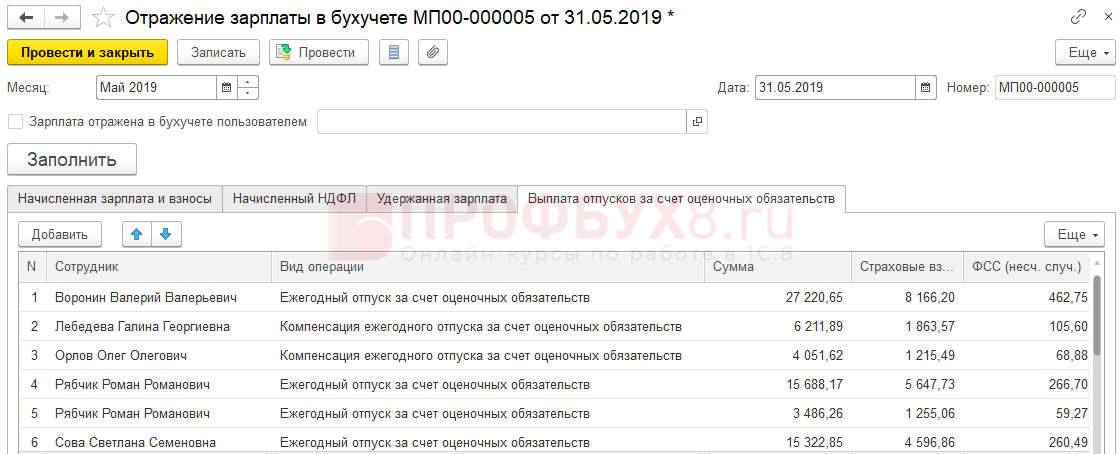Image resolution: width=1120 pixels, height=454 pixels.
Task: Move table row down with blue arrow
Action: point(166,234)
